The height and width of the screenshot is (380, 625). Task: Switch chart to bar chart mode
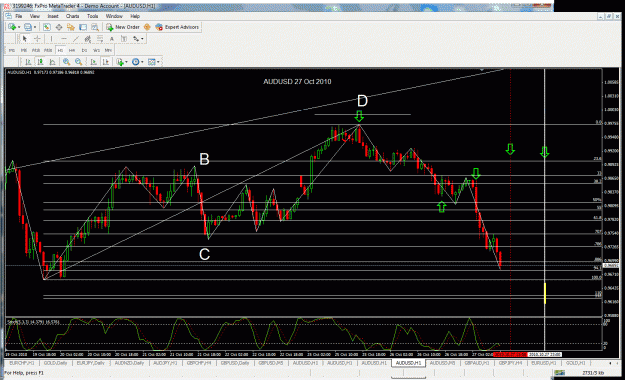pos(28,62)
